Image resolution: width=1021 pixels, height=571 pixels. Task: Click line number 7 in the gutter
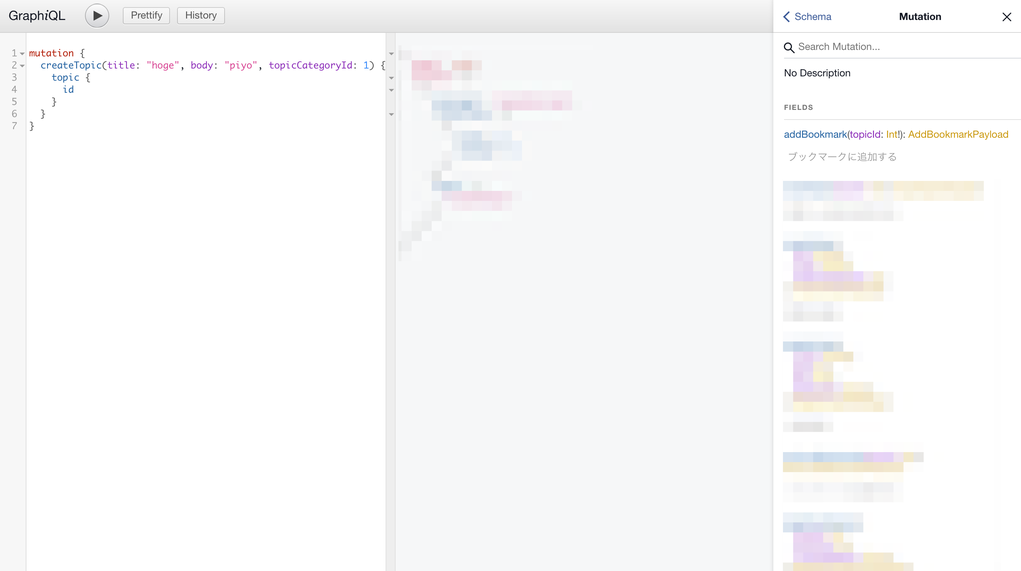pyautogui.click(x=14, y=126)
